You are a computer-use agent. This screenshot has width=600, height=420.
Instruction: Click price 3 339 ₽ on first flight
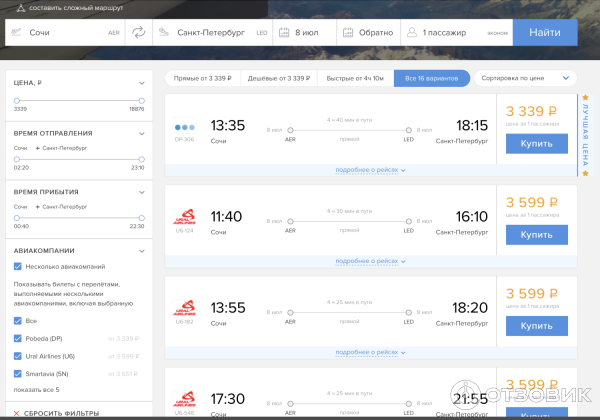(532, 111)
